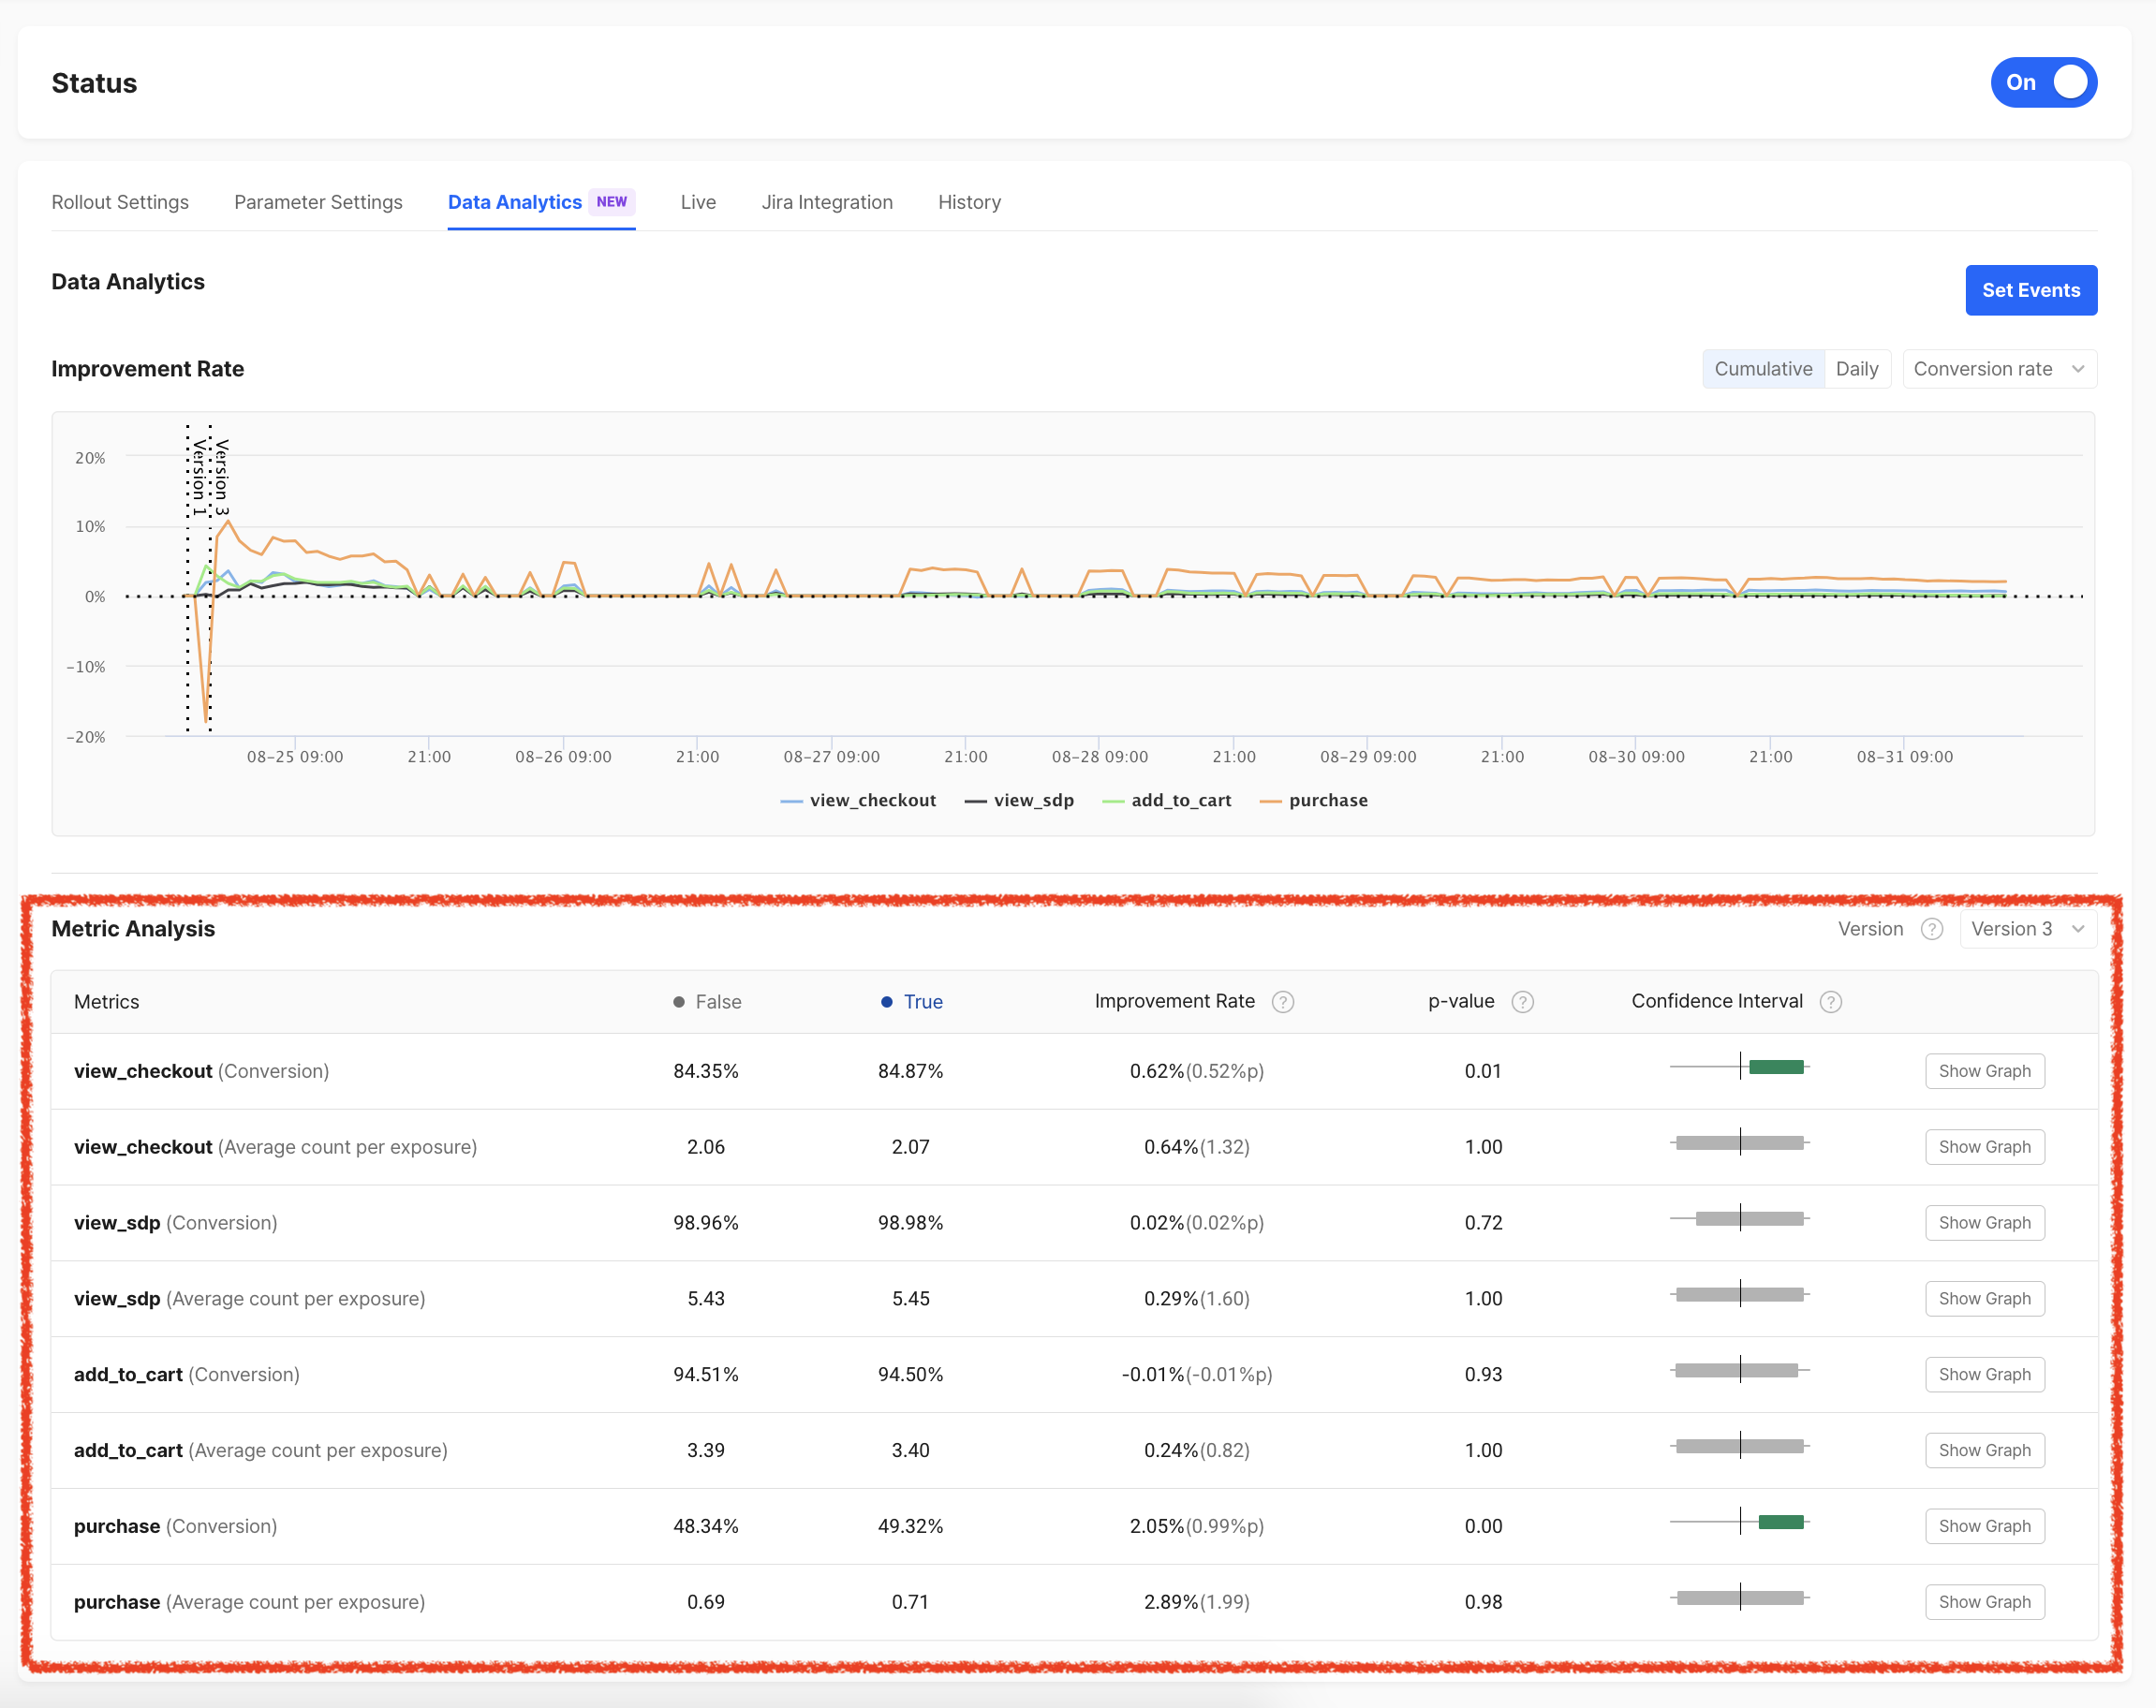Click the green confidence bar for view_checkout Conversion
This screenshot has width=2156, height=1708.
click(x=1776, y=1067)
